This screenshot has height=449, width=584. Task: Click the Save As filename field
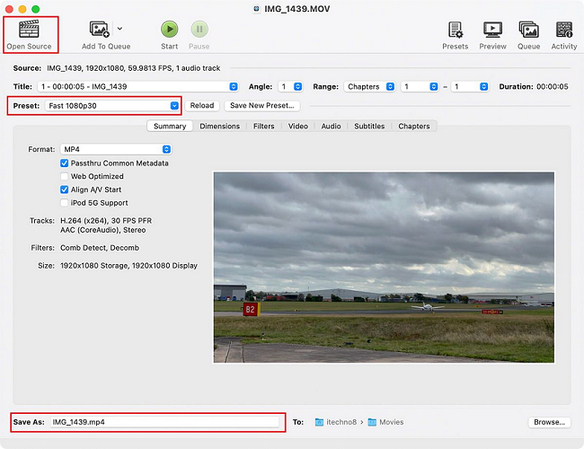(165, 422)
